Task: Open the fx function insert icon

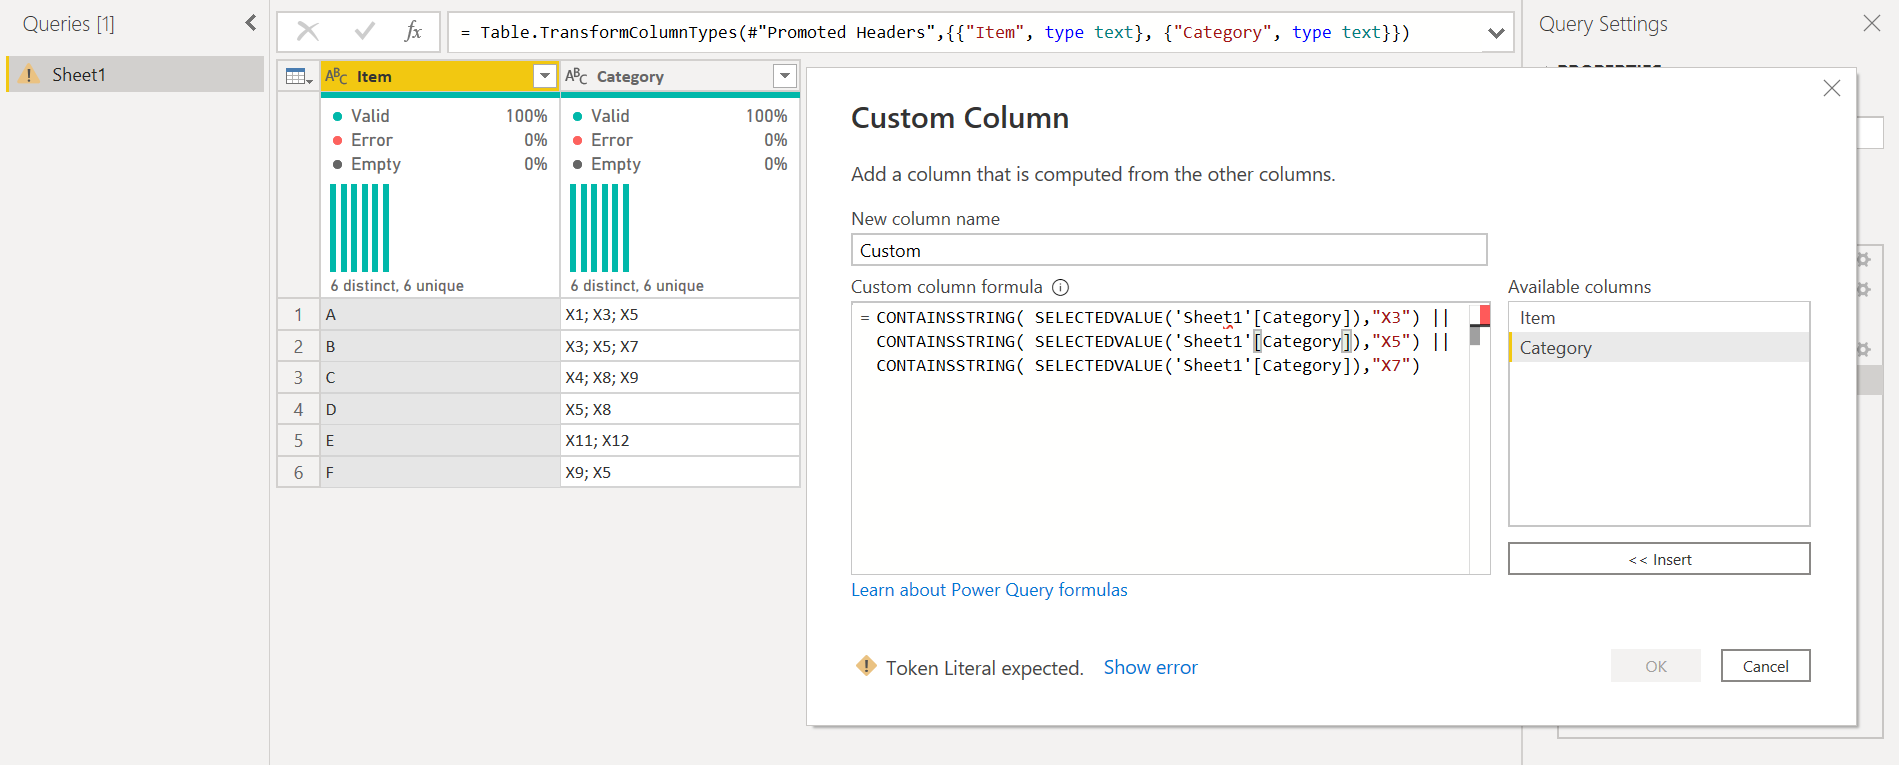Action: (x=413, y=32)
